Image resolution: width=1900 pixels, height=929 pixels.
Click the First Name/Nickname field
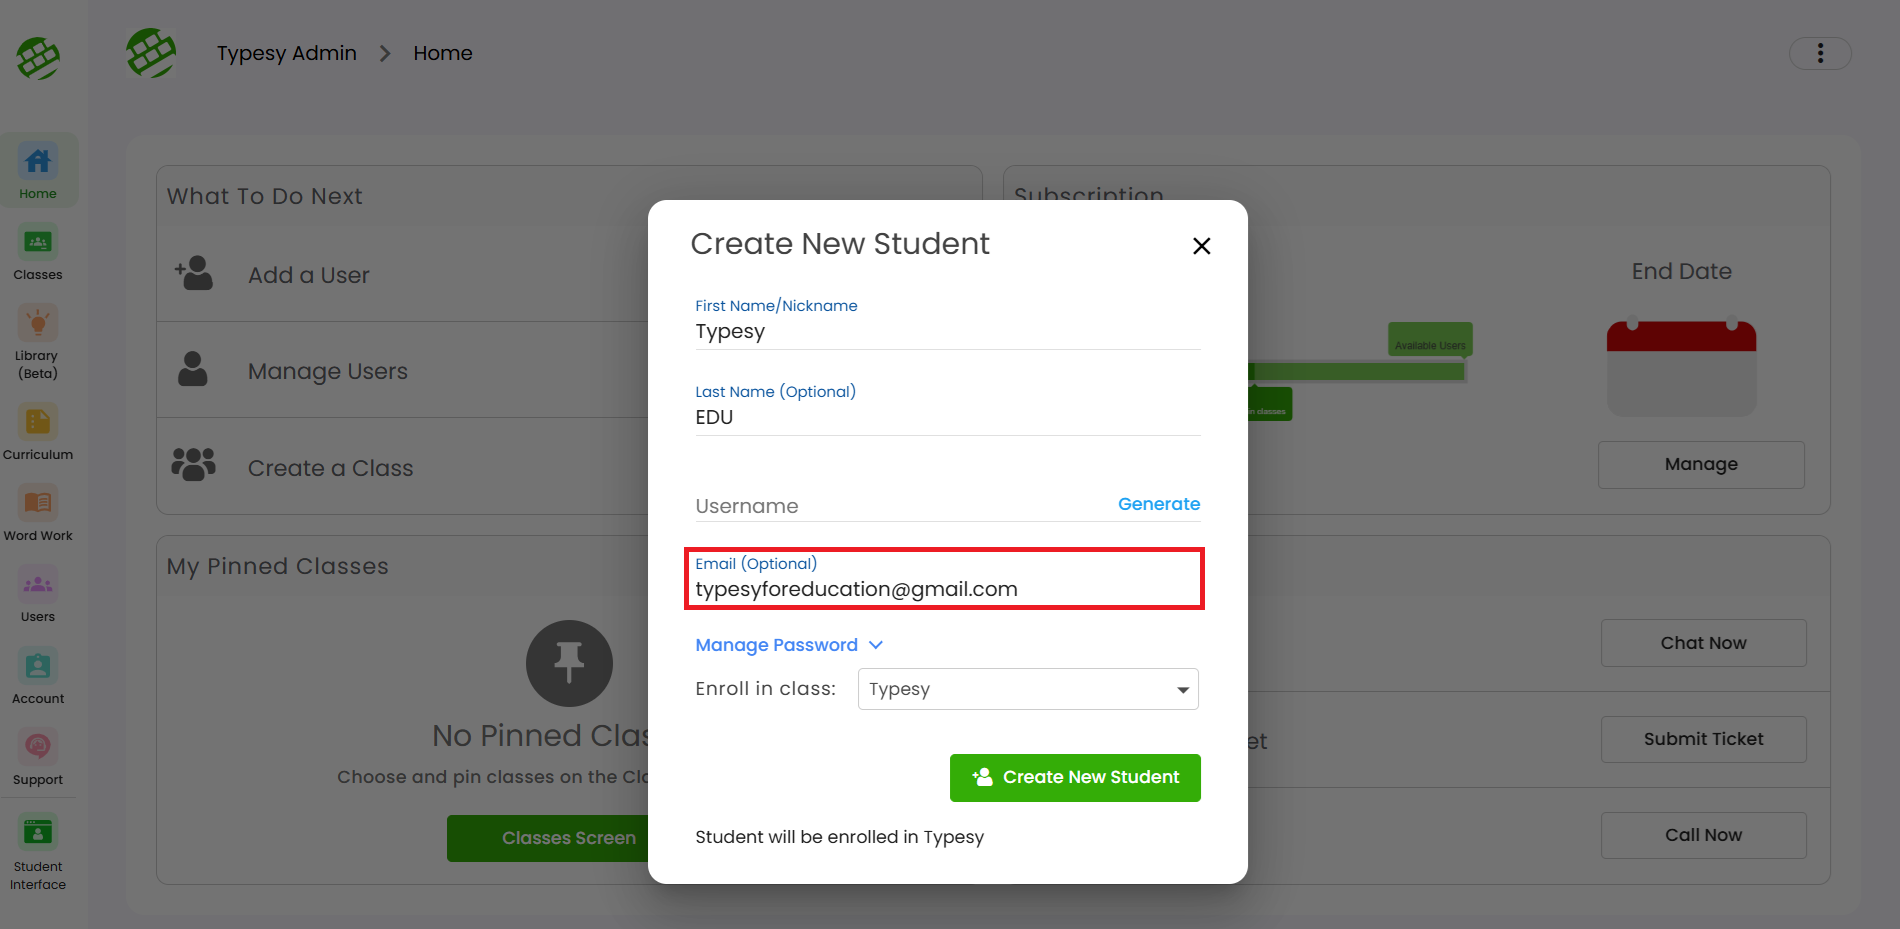[946, 331]
